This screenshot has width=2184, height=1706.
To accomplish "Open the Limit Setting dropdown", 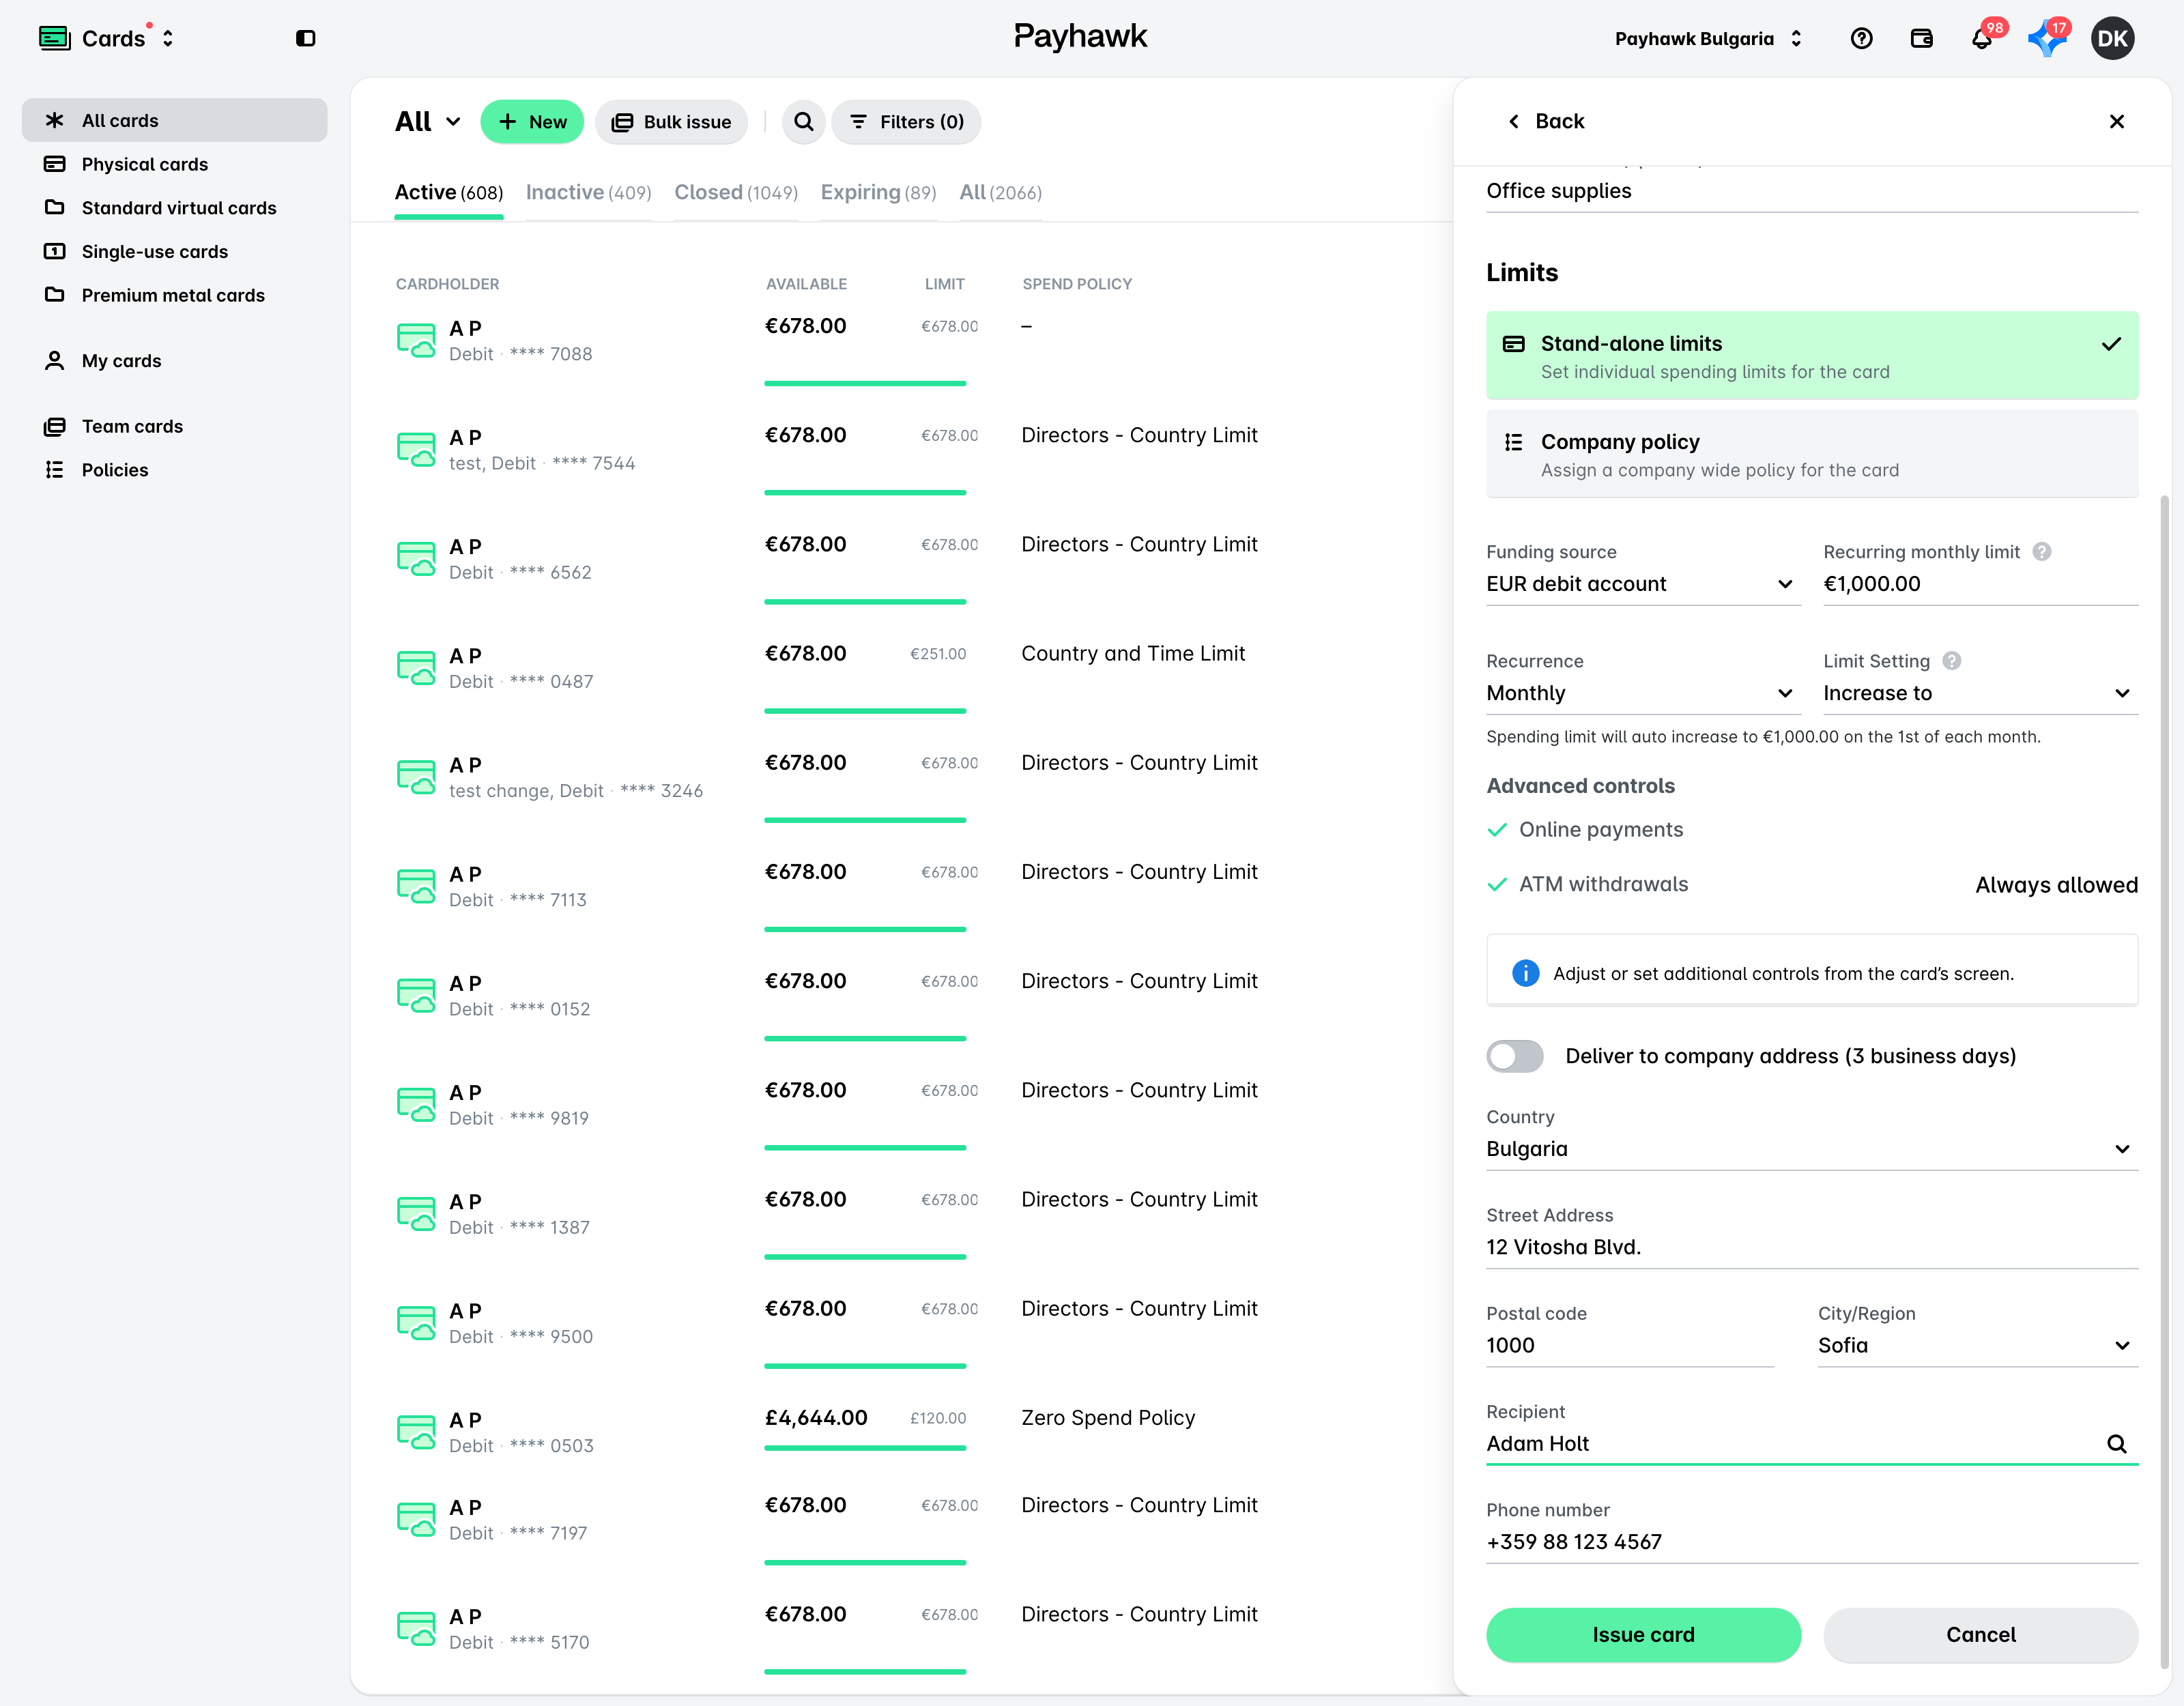I will coord(1980,693).
